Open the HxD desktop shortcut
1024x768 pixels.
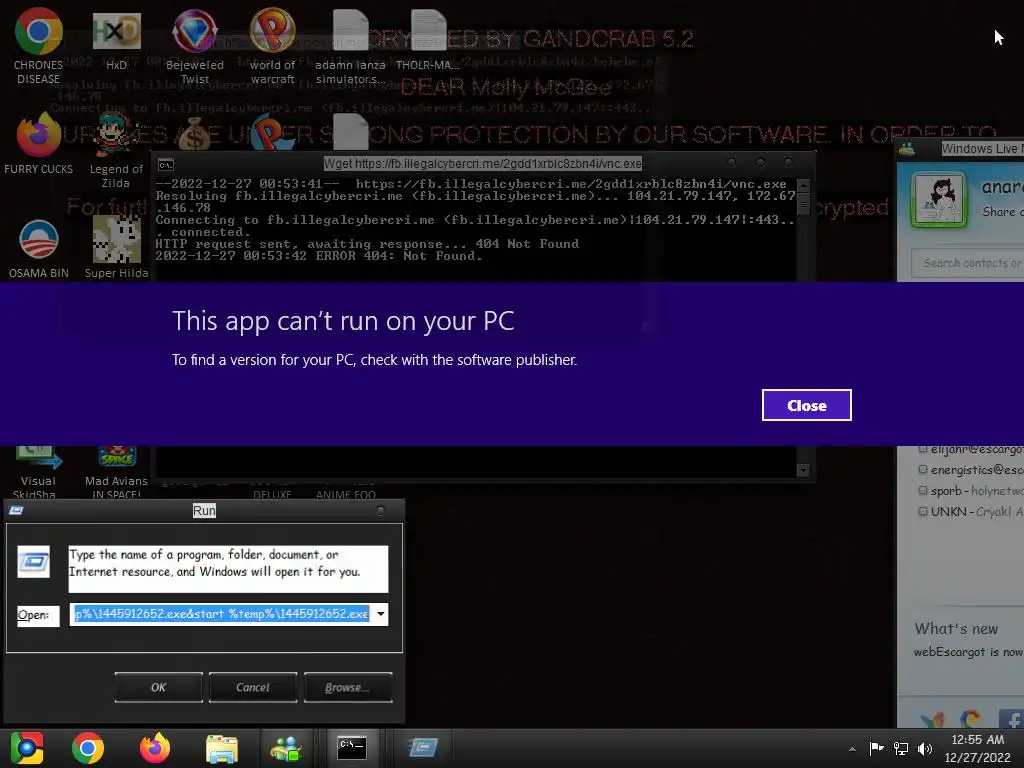pos(116,41)
